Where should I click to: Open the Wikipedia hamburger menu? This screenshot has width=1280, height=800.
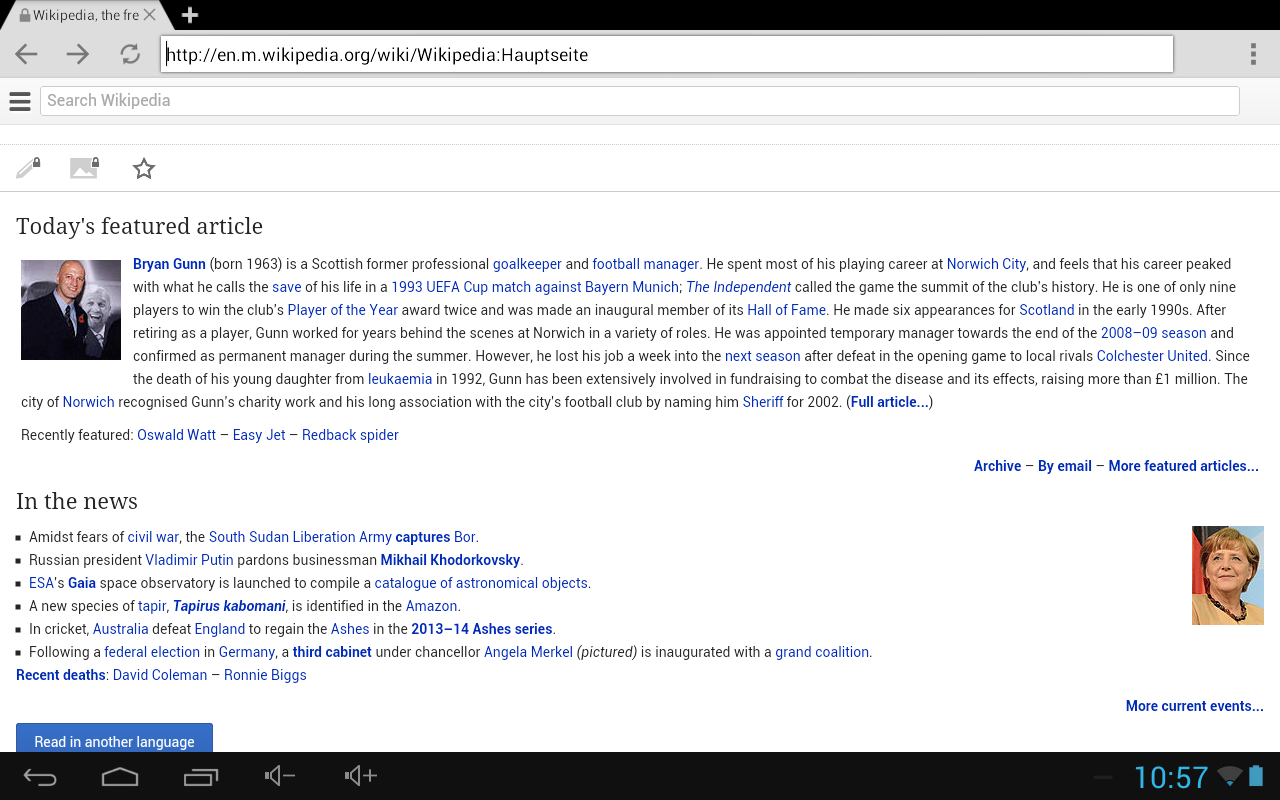(x=19, y=101)
